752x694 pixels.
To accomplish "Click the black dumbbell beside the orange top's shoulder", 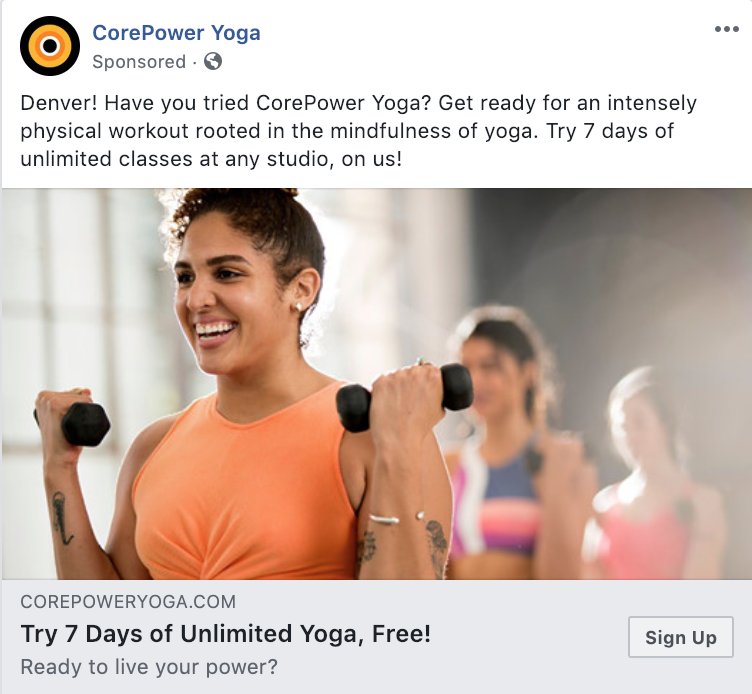I will [x=404, y=396].
